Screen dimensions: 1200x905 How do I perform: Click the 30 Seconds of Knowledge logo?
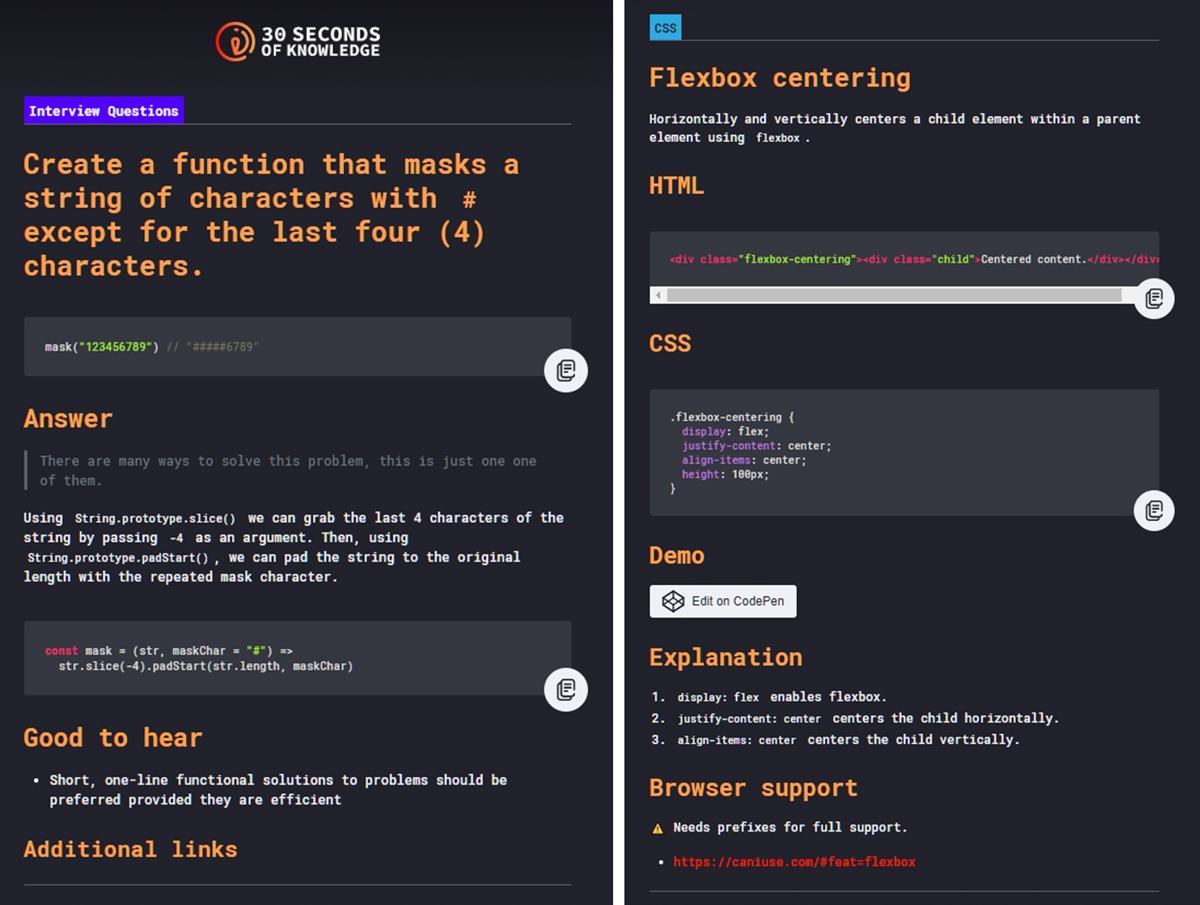[x=298, y=41]
